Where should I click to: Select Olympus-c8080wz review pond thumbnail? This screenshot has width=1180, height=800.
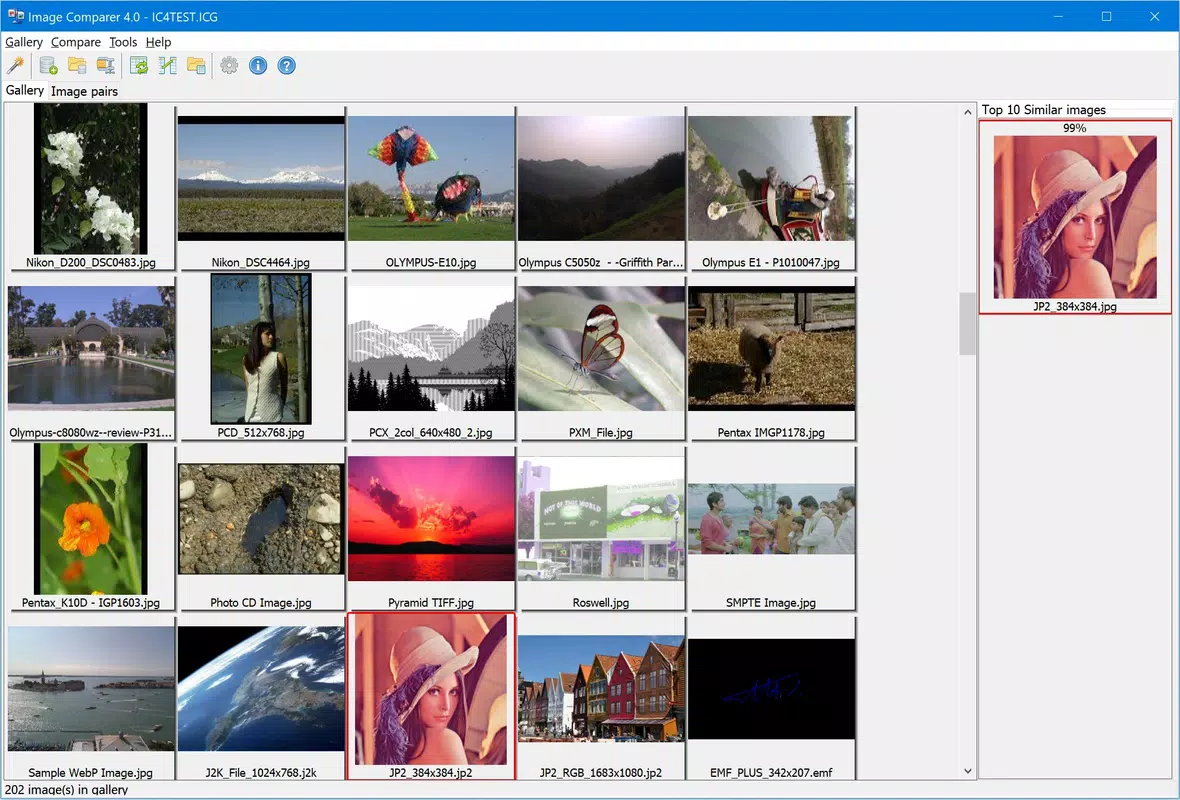91,348
